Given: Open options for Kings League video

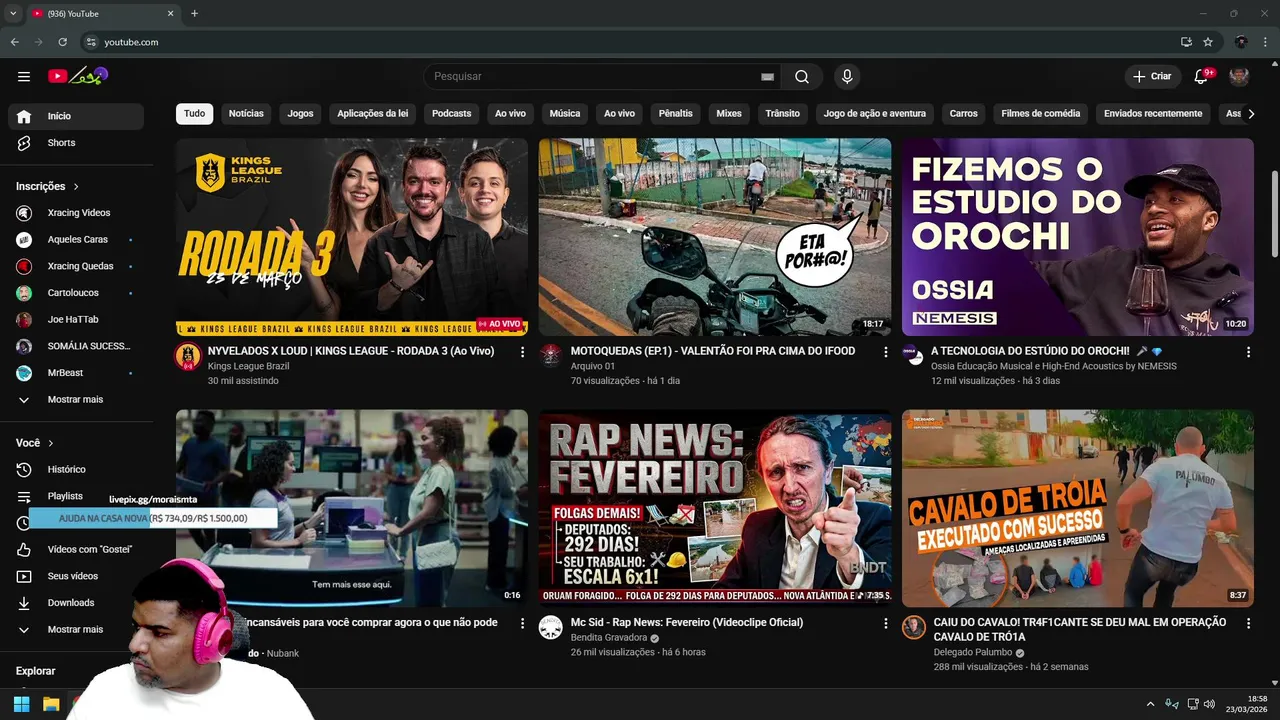Looking at the screenshot, I should [522, 352].
